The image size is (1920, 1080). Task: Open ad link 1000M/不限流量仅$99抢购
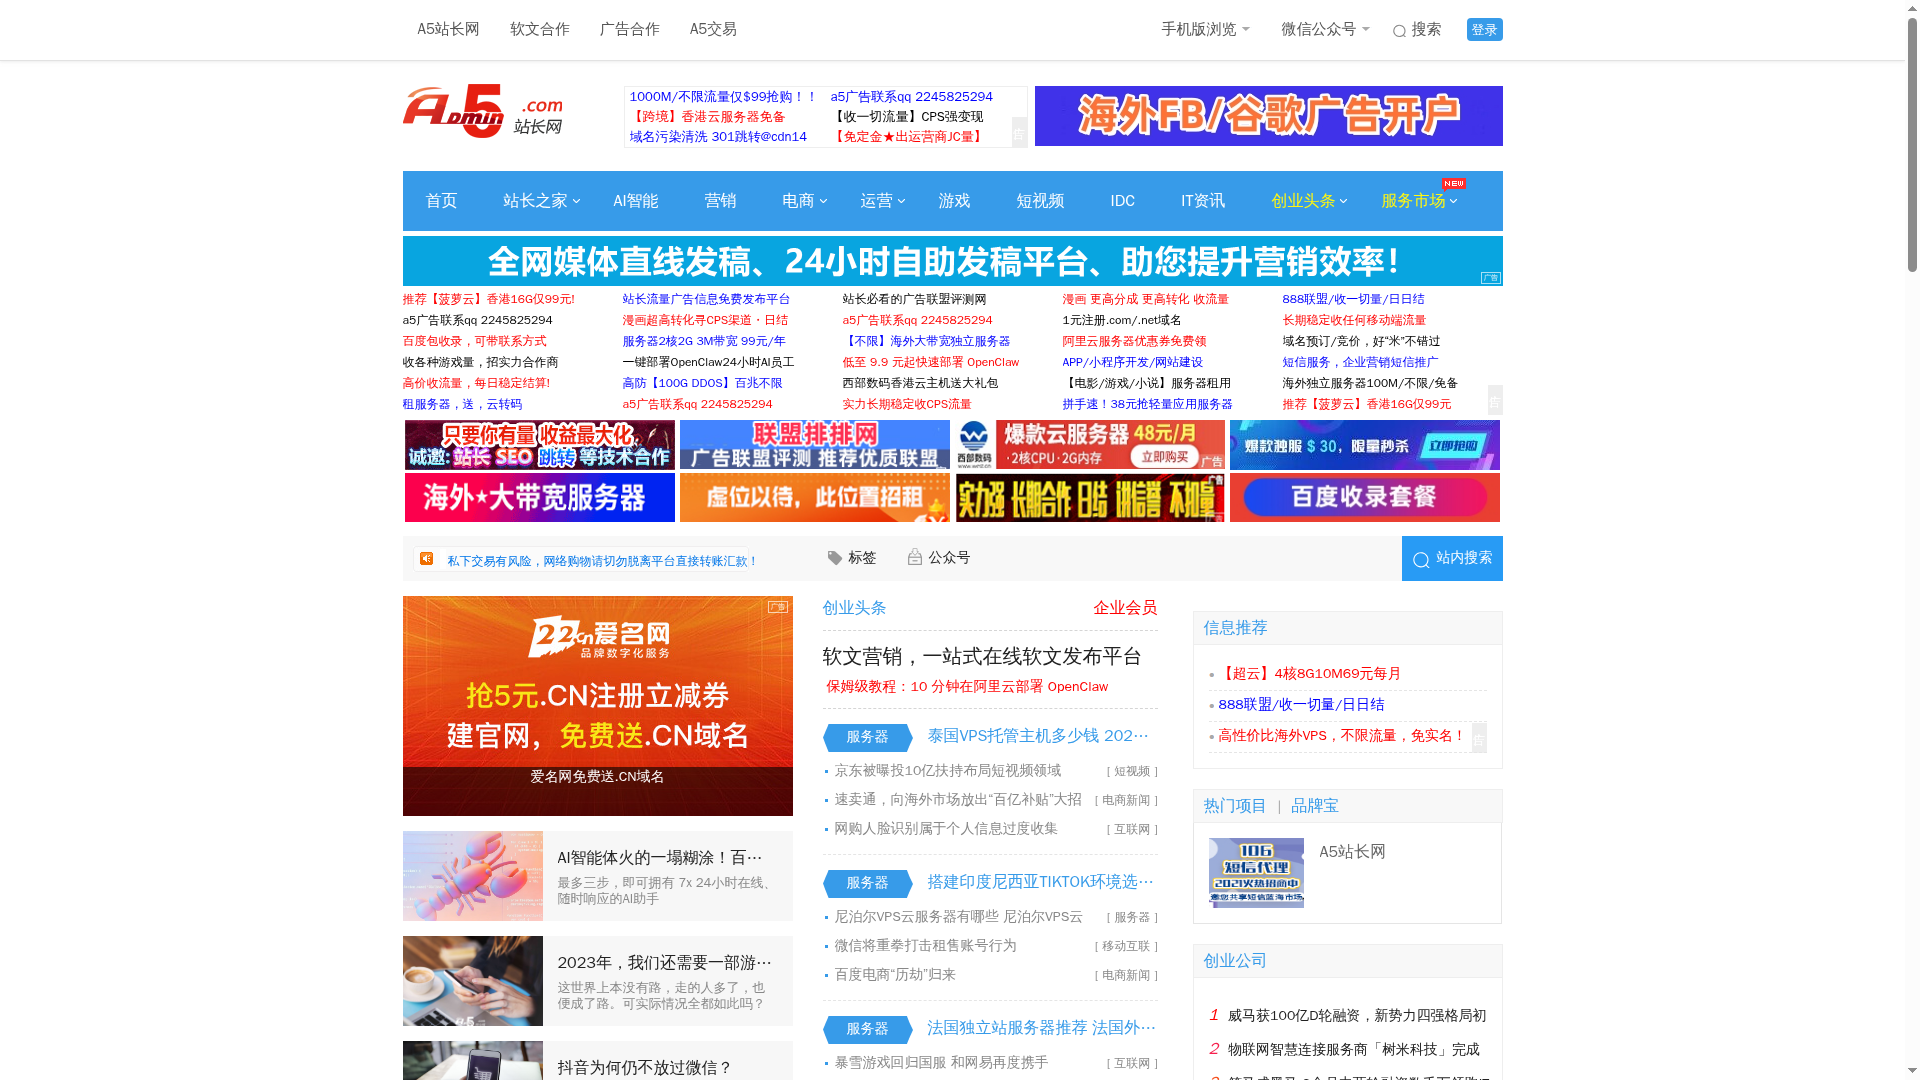(x=723, y=97)
